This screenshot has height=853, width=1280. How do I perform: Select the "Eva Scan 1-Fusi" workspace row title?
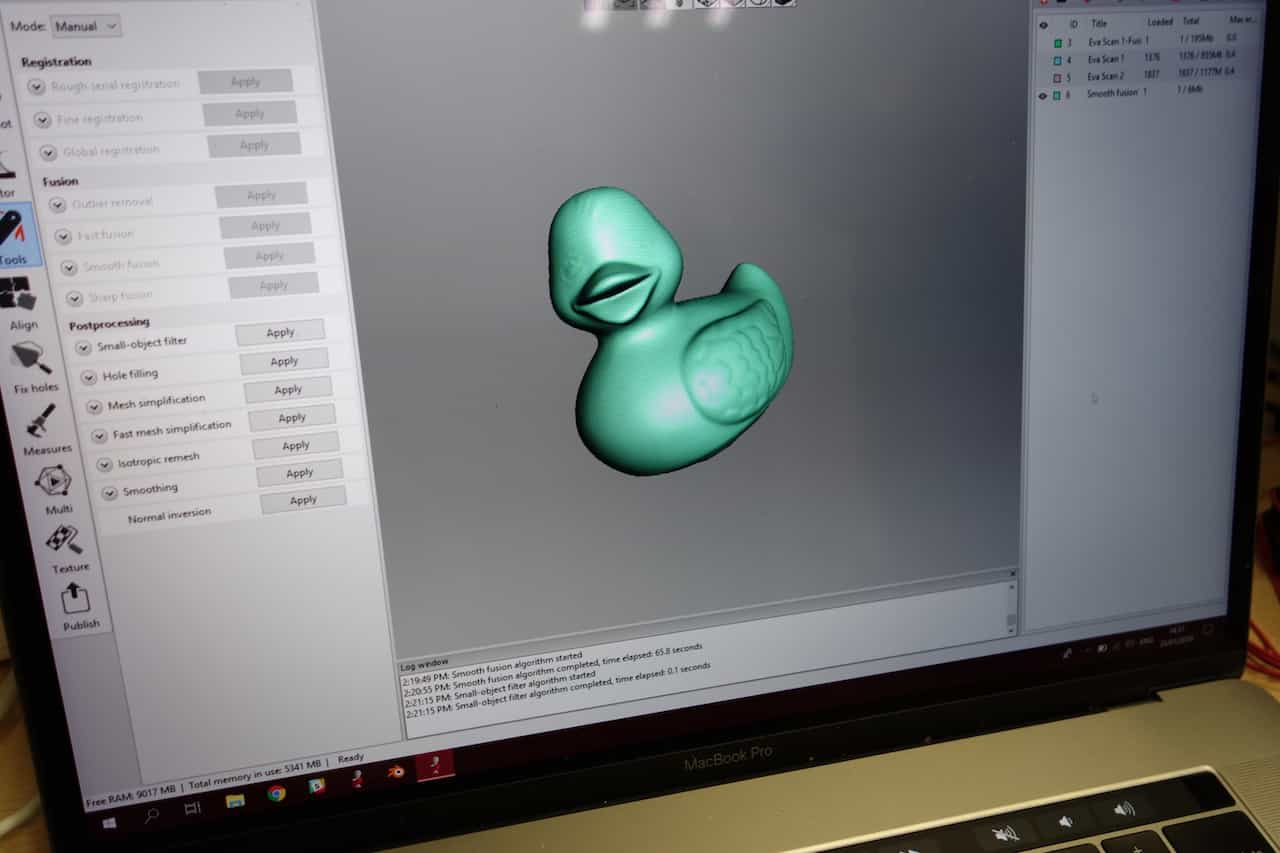click(1115, 42)
